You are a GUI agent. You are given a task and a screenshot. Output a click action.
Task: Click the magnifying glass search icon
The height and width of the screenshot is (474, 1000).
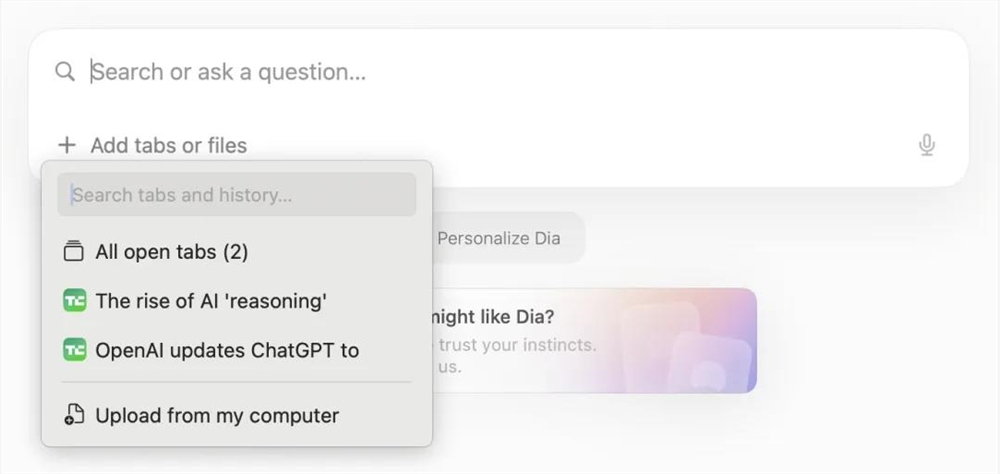(65, 72)
